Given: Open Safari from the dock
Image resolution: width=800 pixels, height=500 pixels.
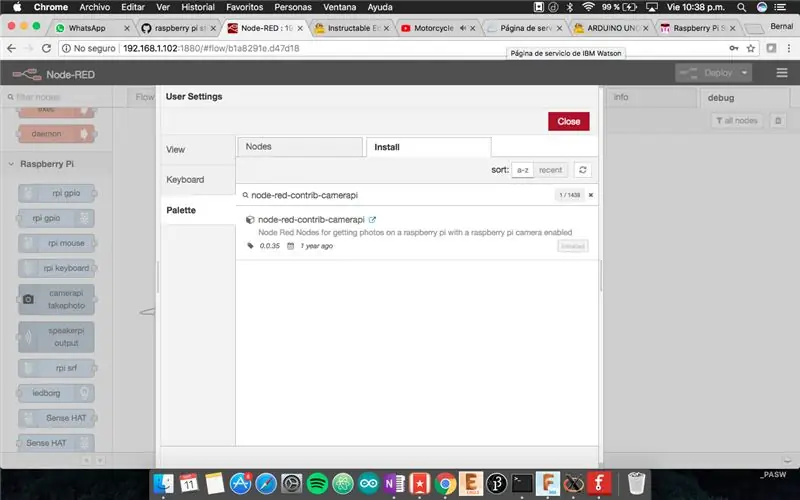Looking at the screenshot, I should point(266,483).
